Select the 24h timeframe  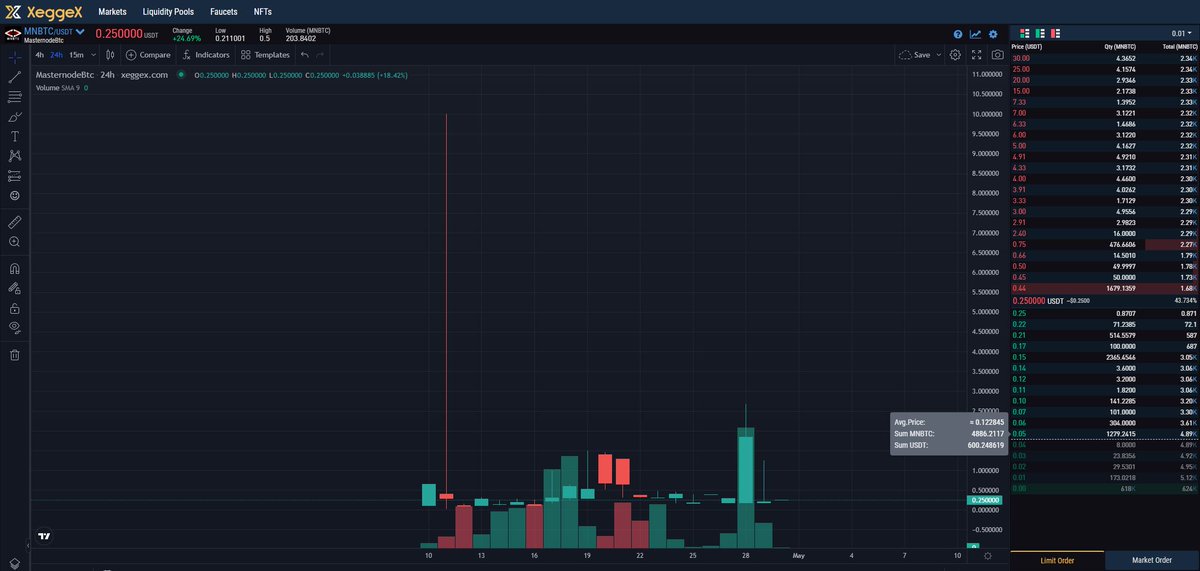(x=57, y=55)
